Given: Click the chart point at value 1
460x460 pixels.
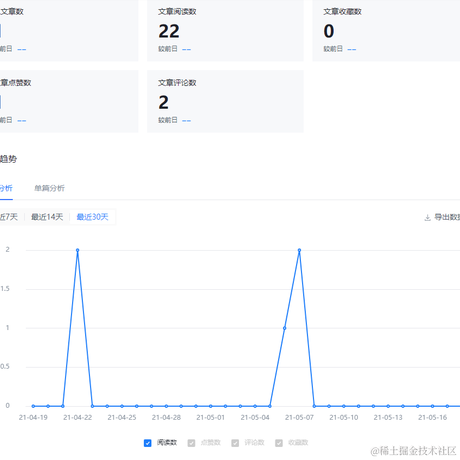Looking at the screenshot, I should [284, 328].
